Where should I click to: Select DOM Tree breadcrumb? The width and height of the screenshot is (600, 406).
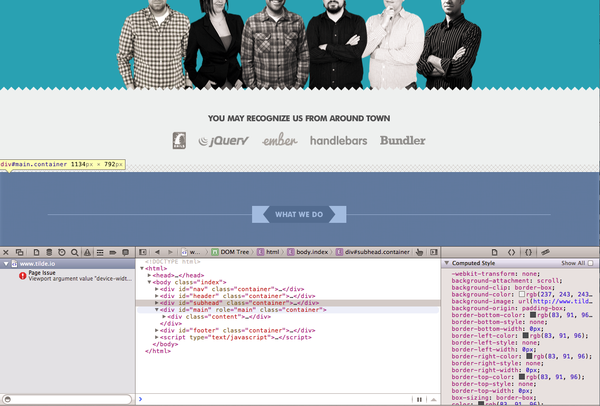[x=230, y=252]
